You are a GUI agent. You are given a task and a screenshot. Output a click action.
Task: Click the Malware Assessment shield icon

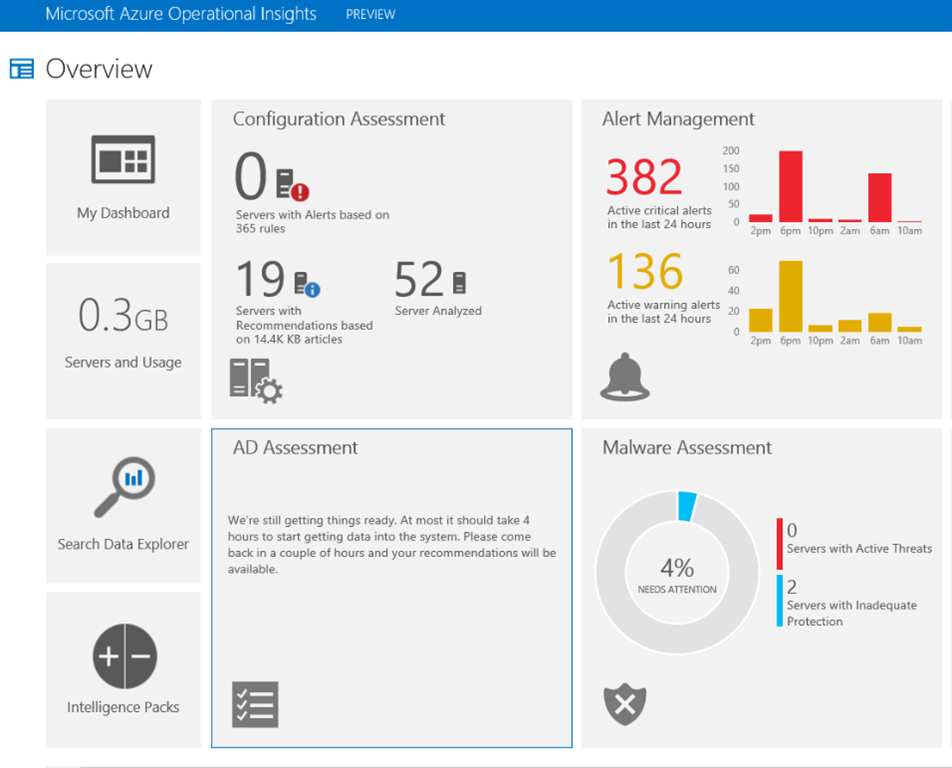[624, 705]
